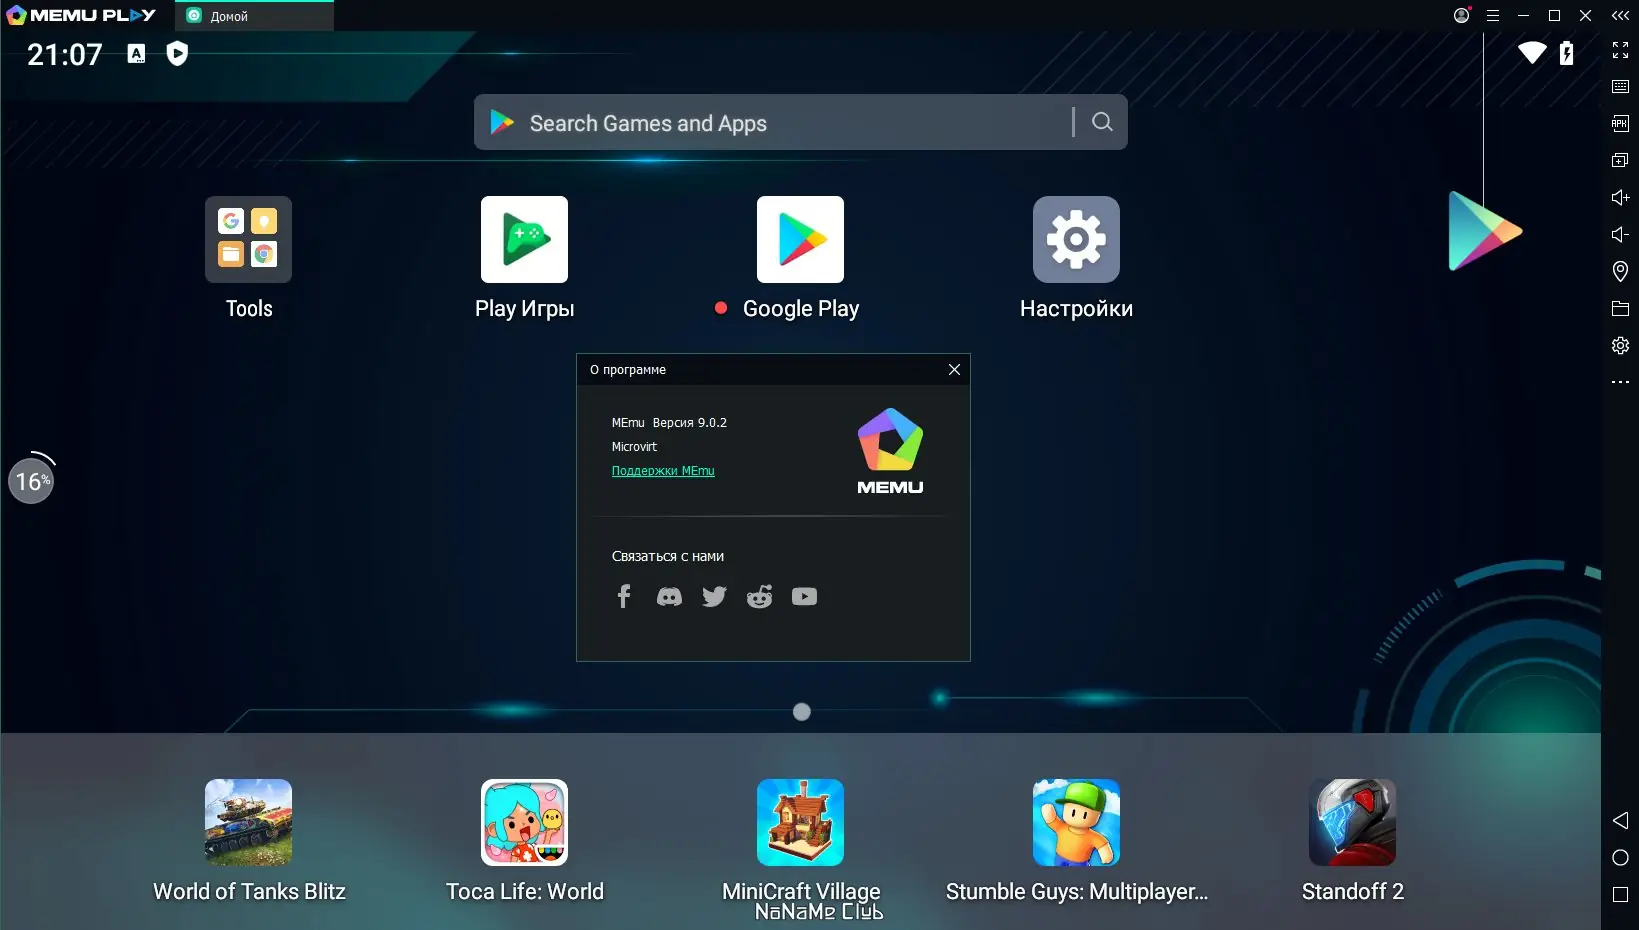Open the keyboard mapping tool
This screenshot has width=1639, height=930.
tap(1621, 87)
